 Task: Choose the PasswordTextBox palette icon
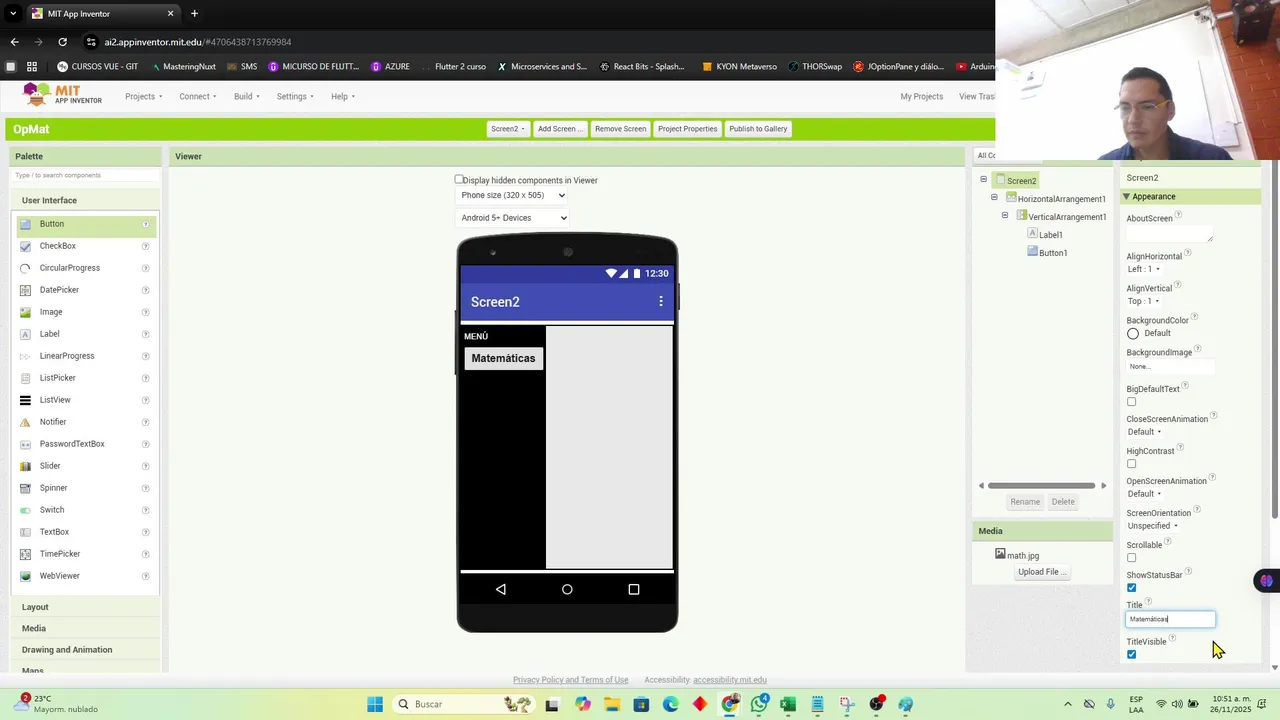[26, 444]
